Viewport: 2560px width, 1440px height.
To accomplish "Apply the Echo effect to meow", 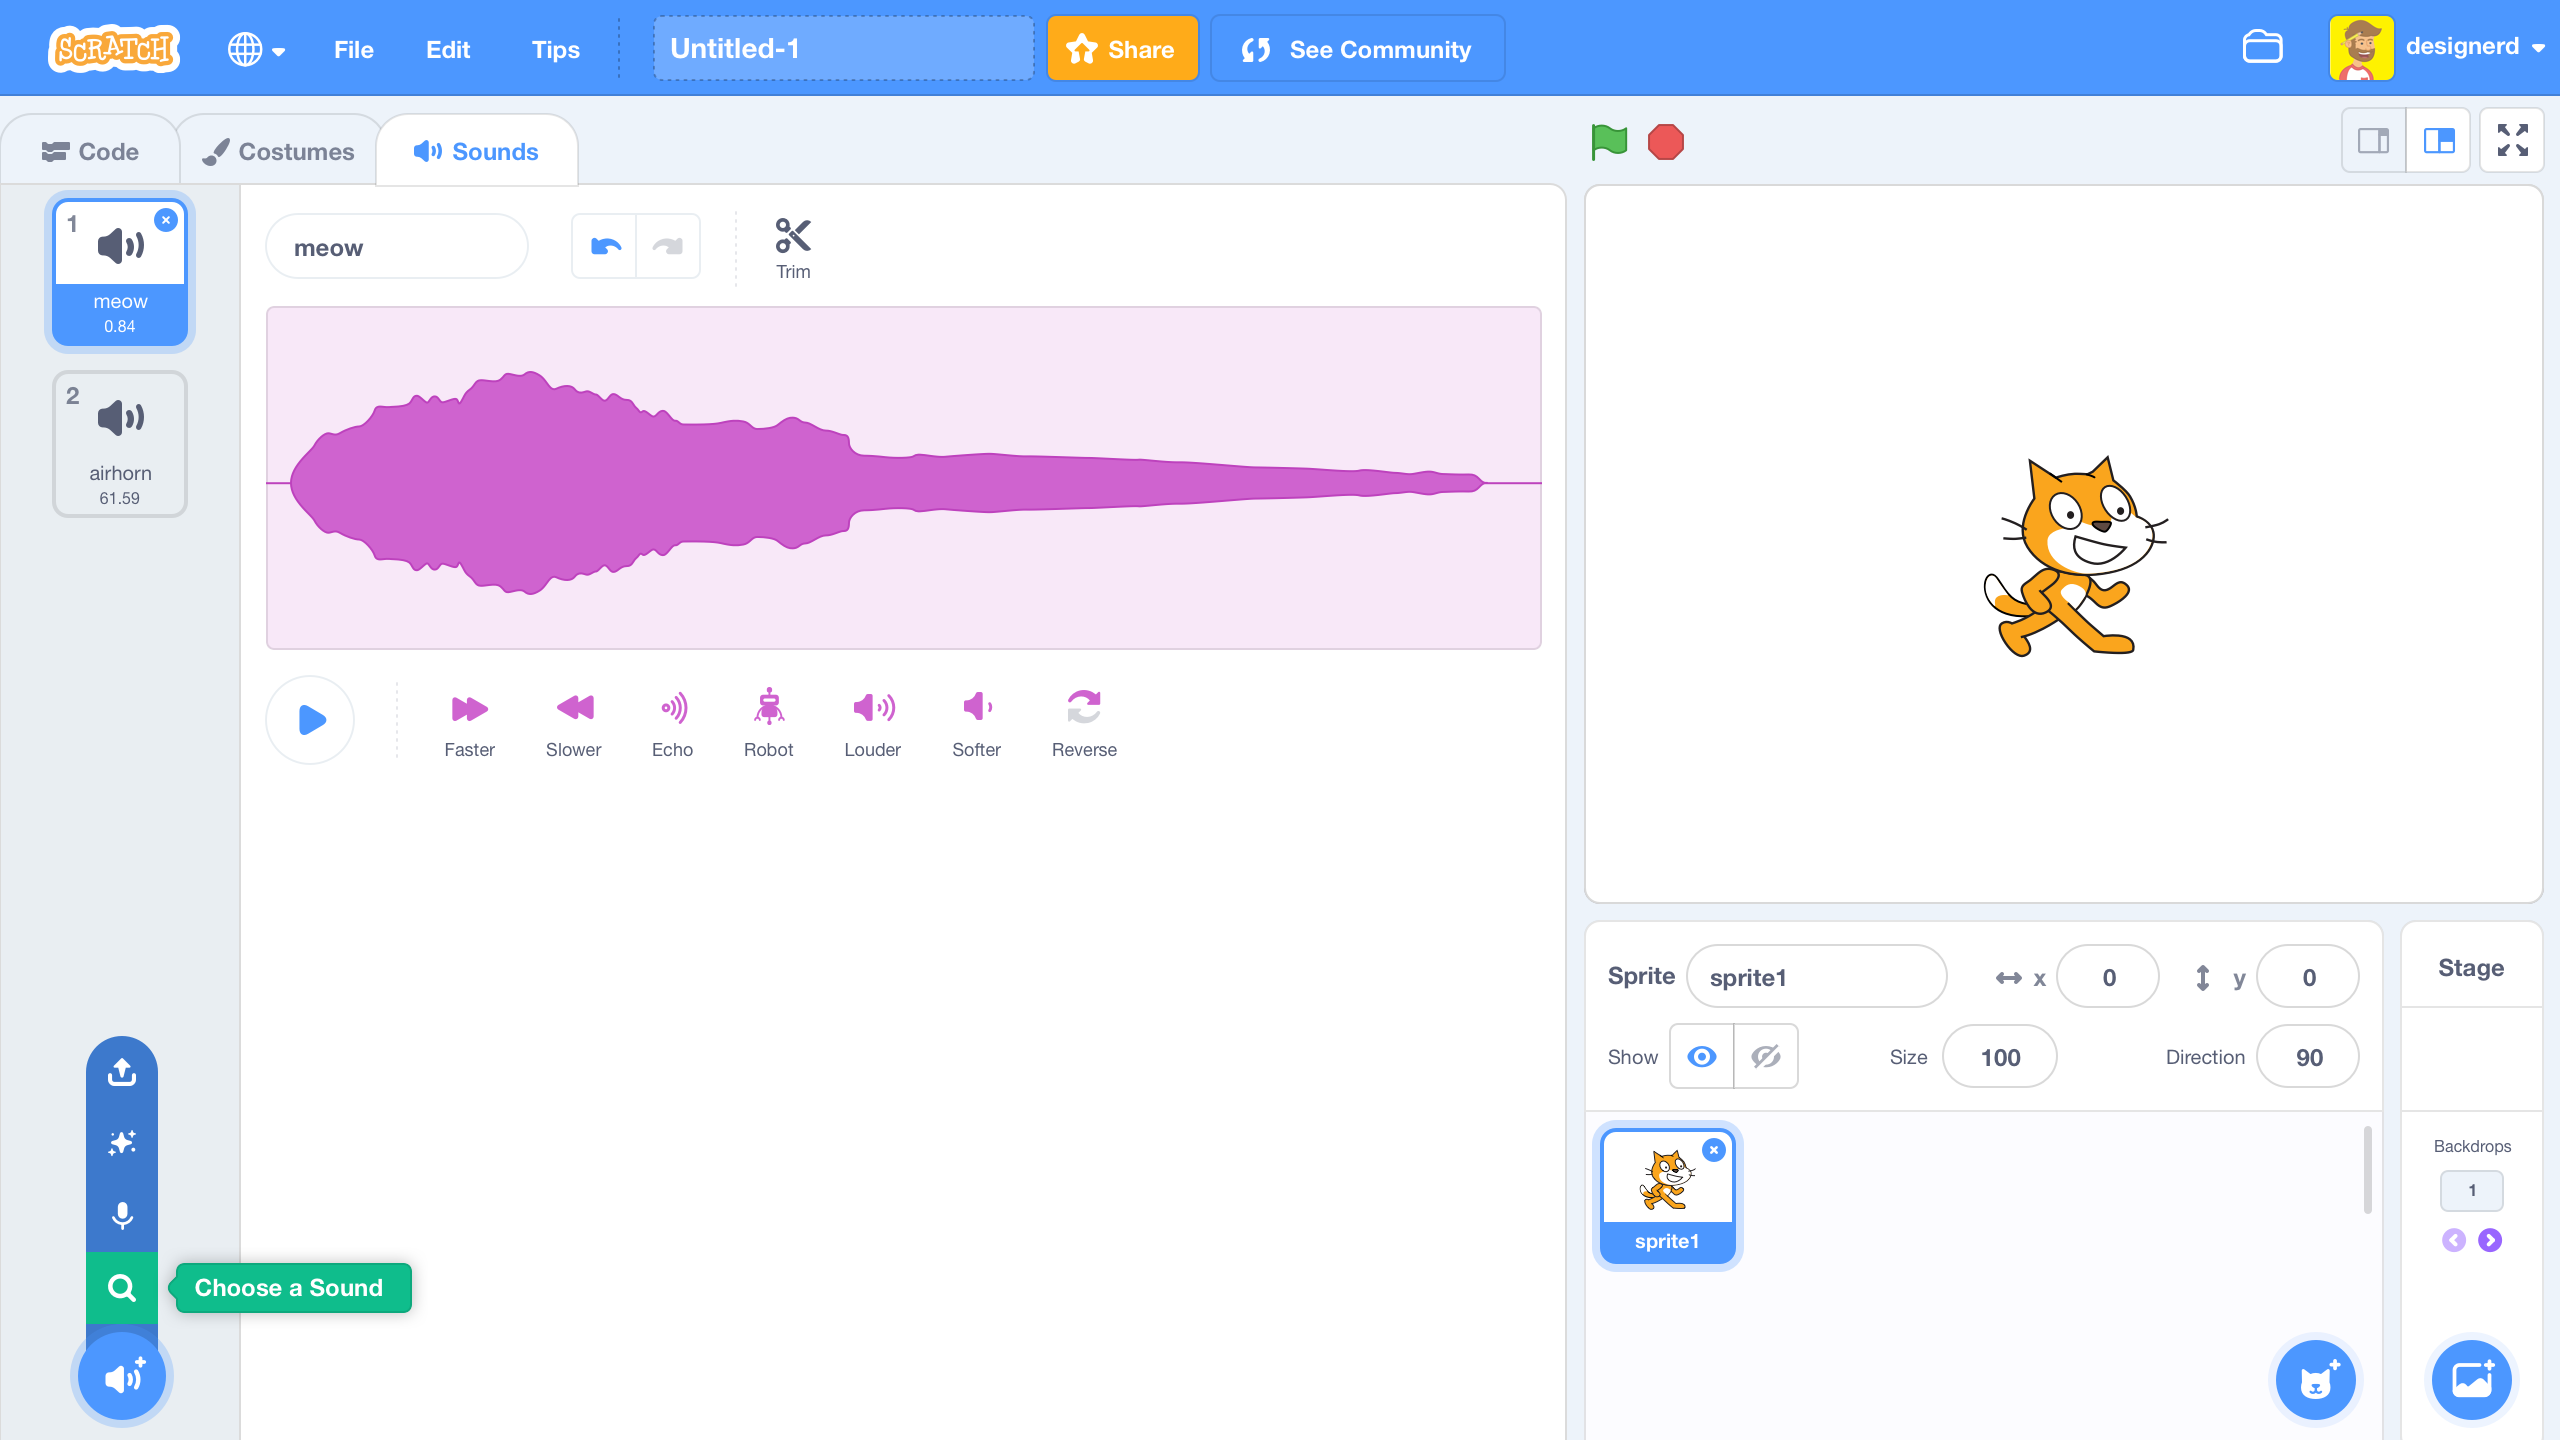I will click(x=672, y=720).
